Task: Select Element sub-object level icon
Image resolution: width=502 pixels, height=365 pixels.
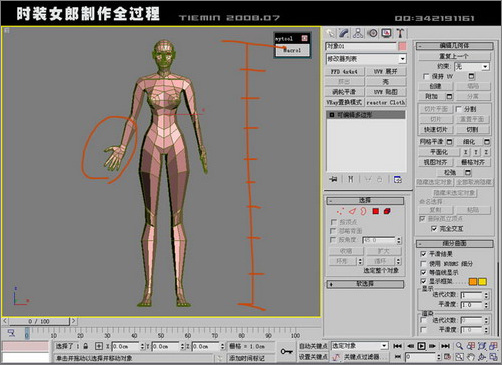Action: pos(387,211)
